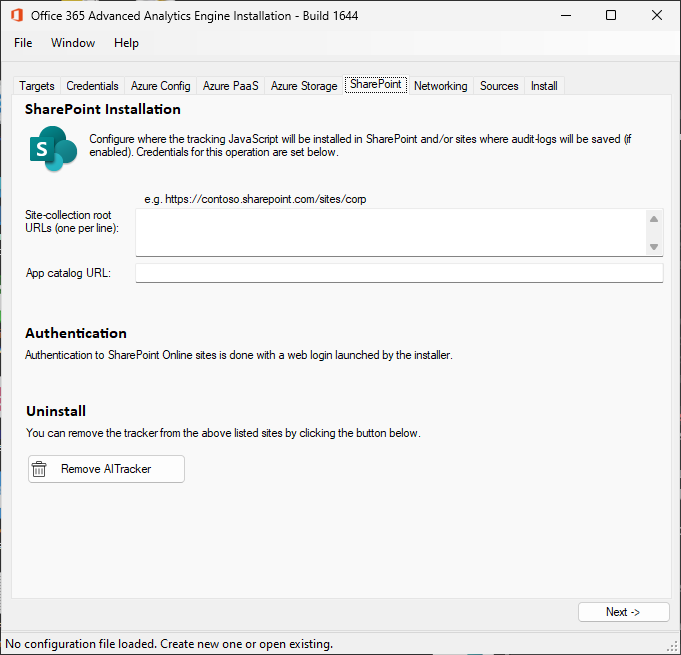This screenshot has height=655, width=681.
Task: Switch to the Sources tab
Action: (499, 86)
